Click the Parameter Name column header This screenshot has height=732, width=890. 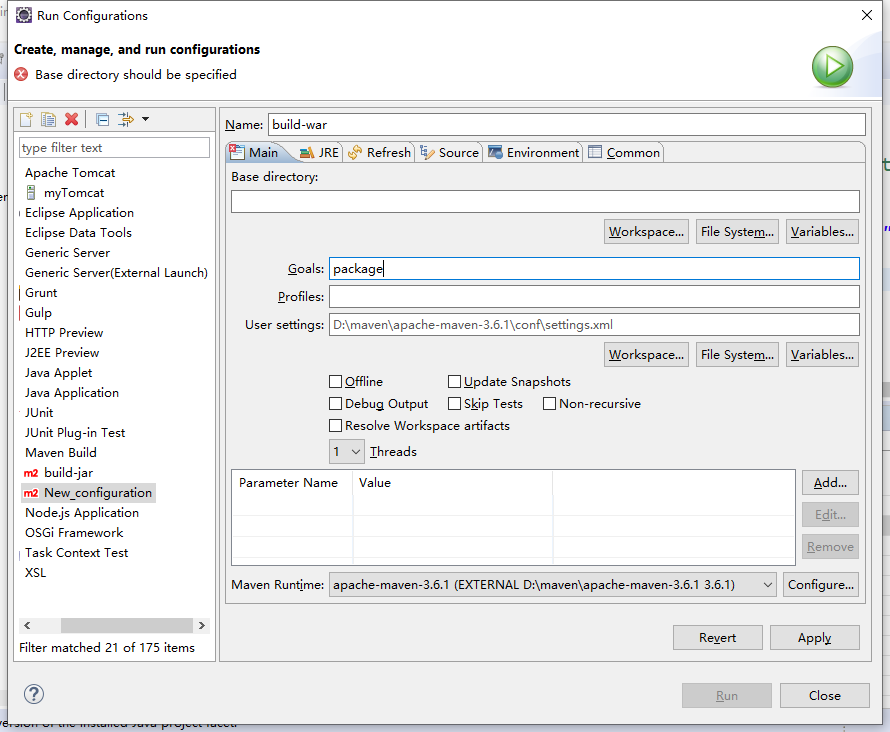pos(288,483)
